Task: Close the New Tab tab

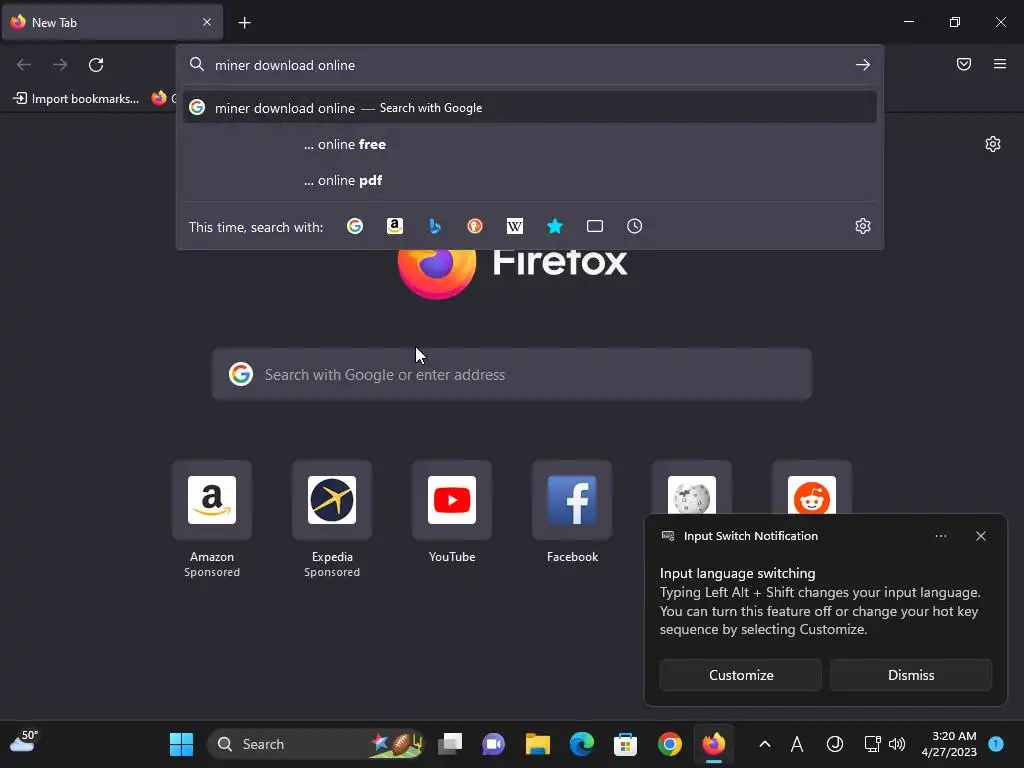Action: [x=207, y=22]
